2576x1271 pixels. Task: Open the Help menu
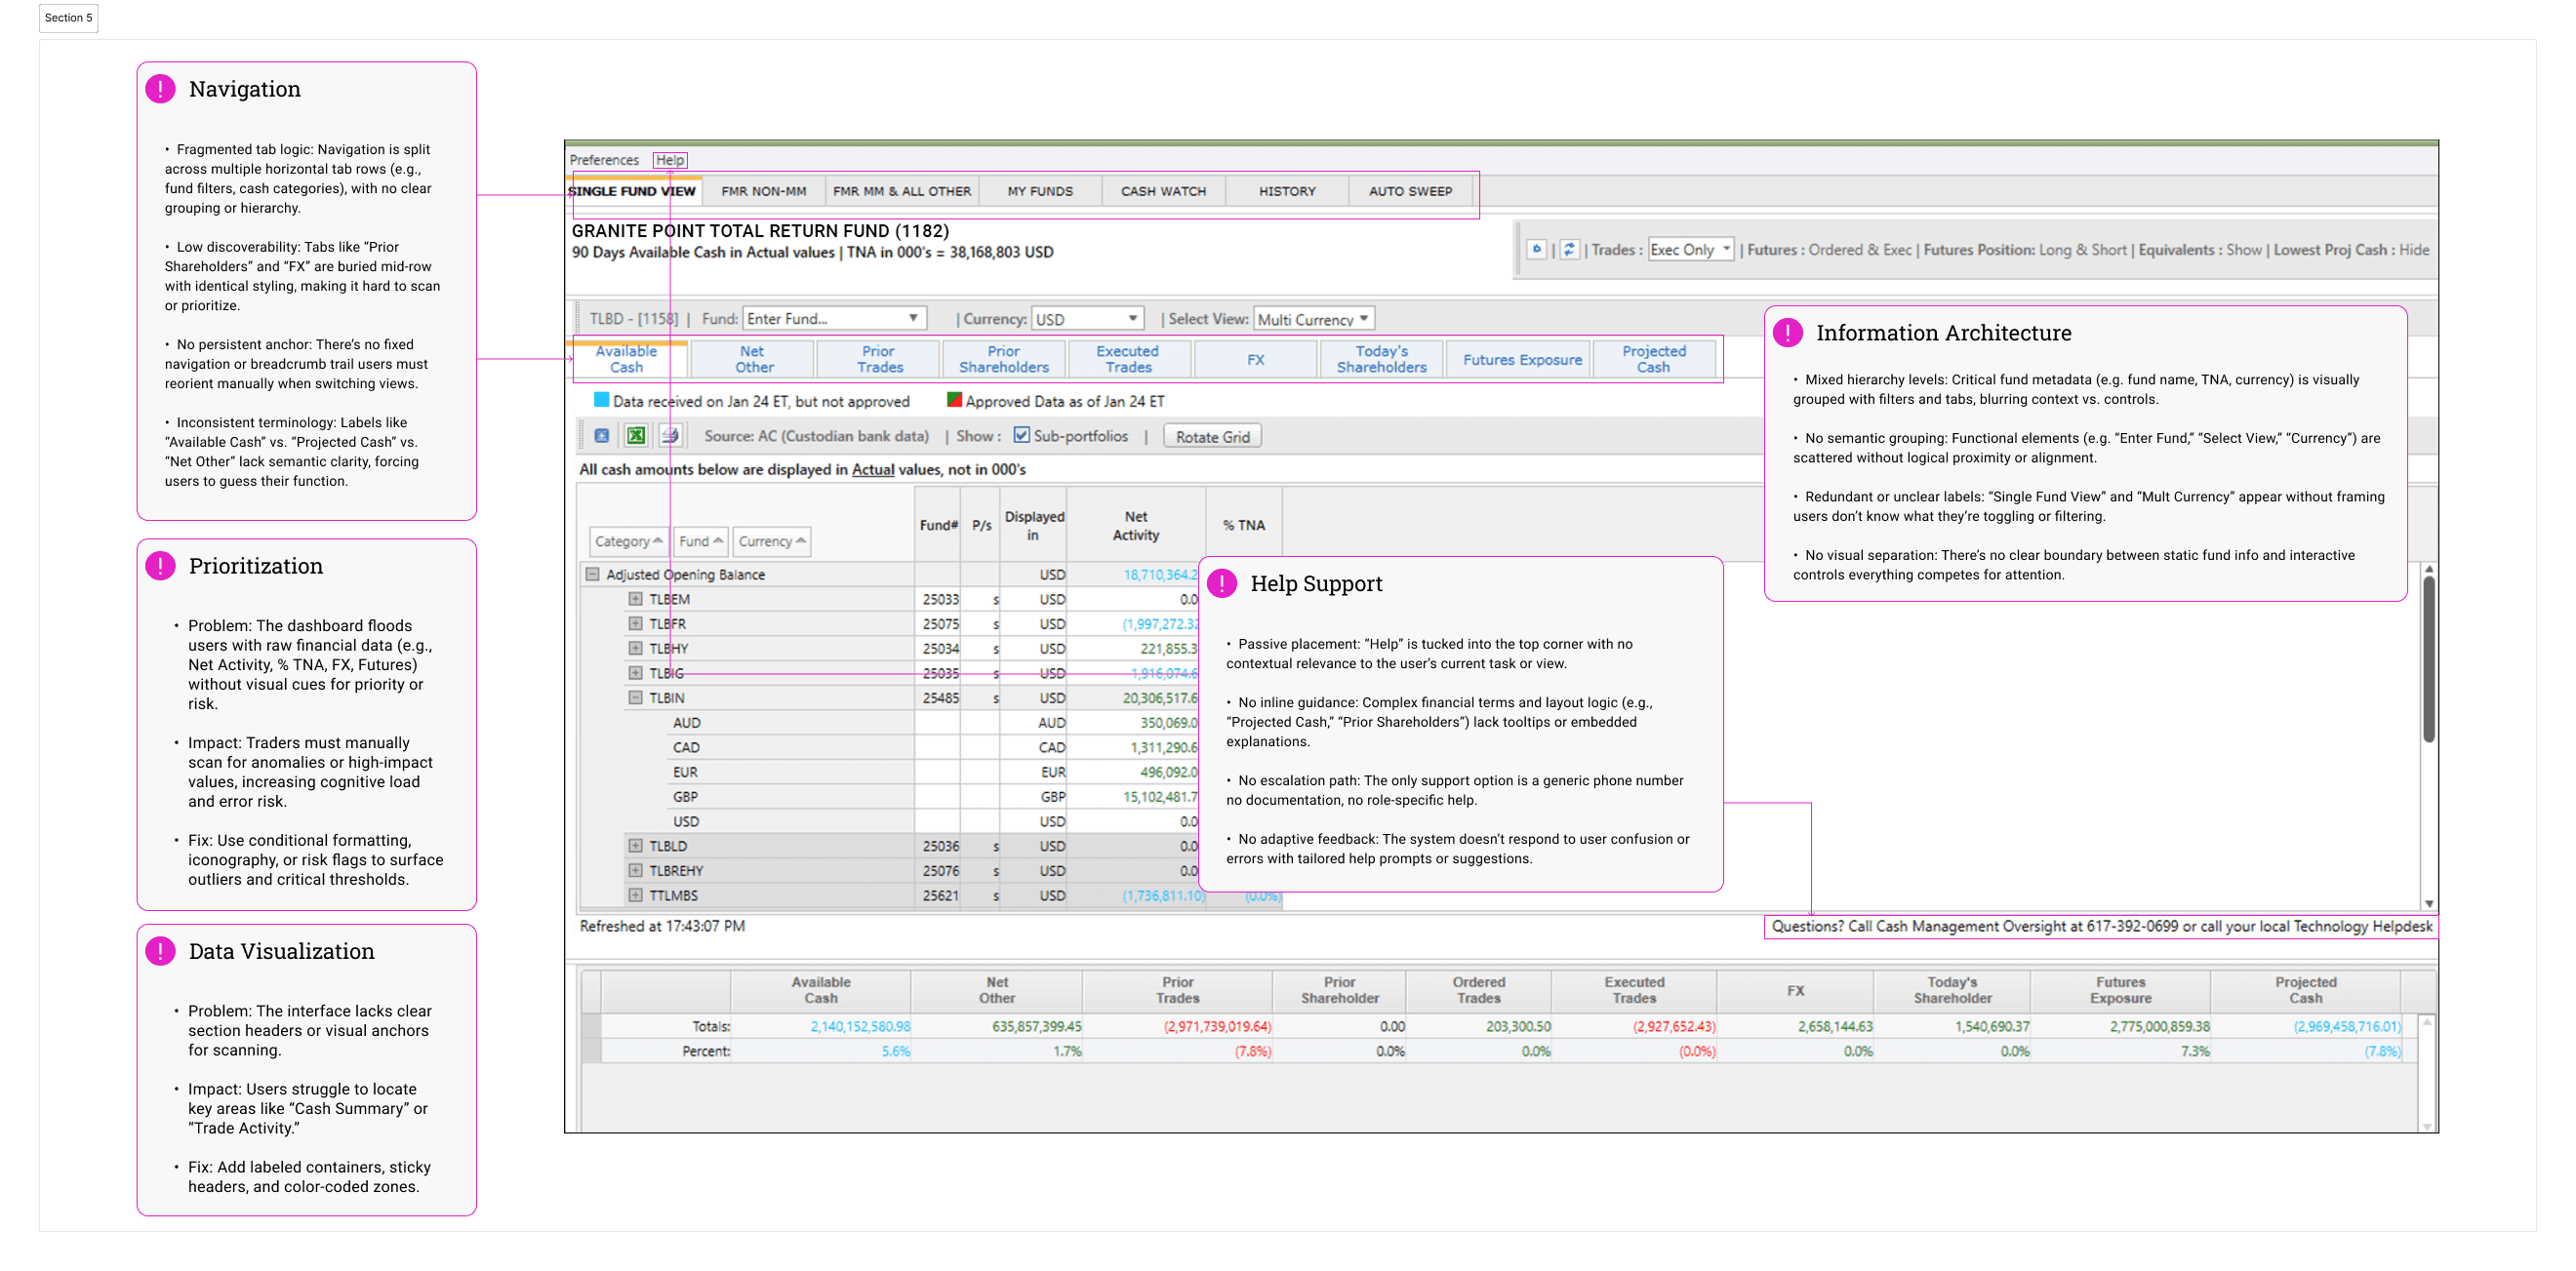pyautogui.click(x=669, y=160)
